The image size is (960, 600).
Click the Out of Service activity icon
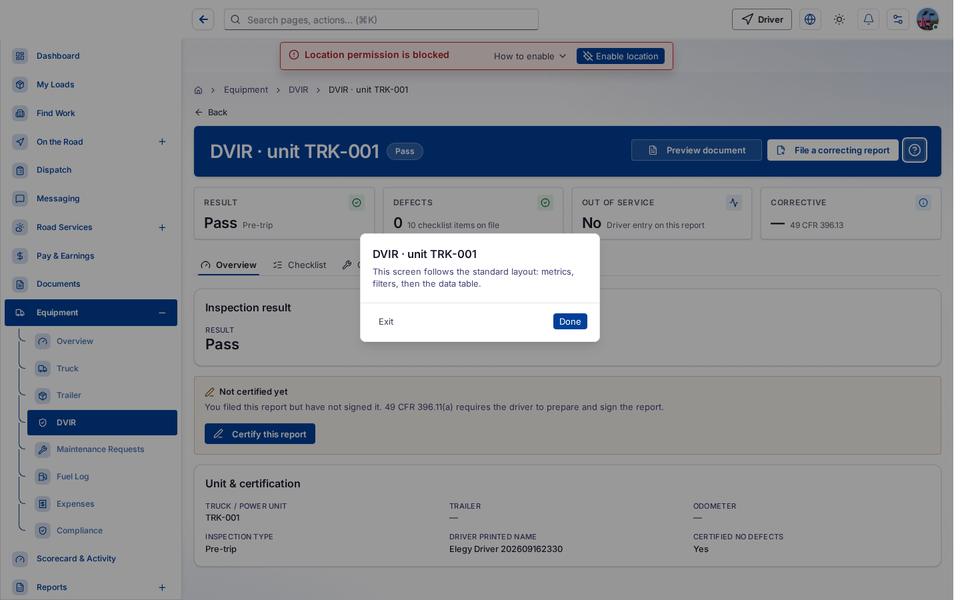(733, 203)
